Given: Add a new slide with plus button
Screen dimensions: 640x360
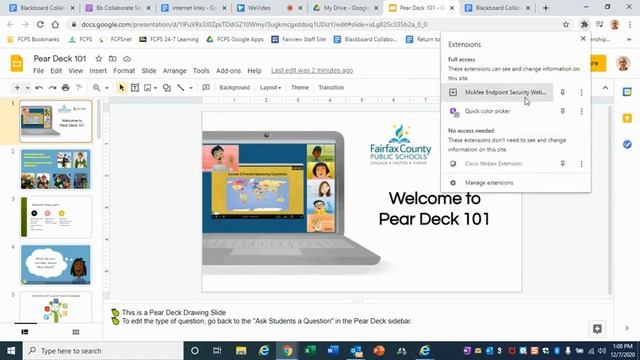Looking at the screenshot, I should click(x=17, y=88).
